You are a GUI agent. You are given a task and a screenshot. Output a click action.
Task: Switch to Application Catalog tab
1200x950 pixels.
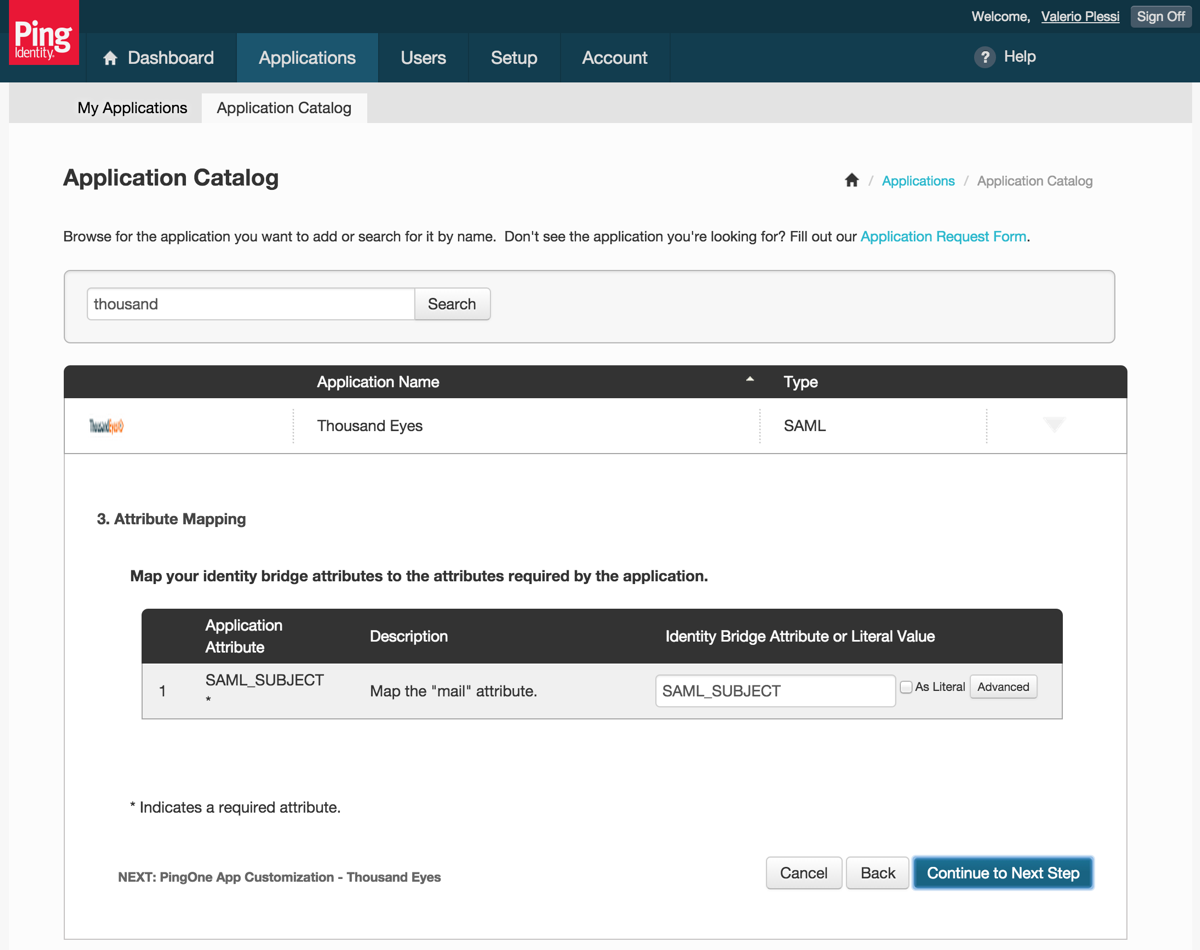tap(284, 108)
